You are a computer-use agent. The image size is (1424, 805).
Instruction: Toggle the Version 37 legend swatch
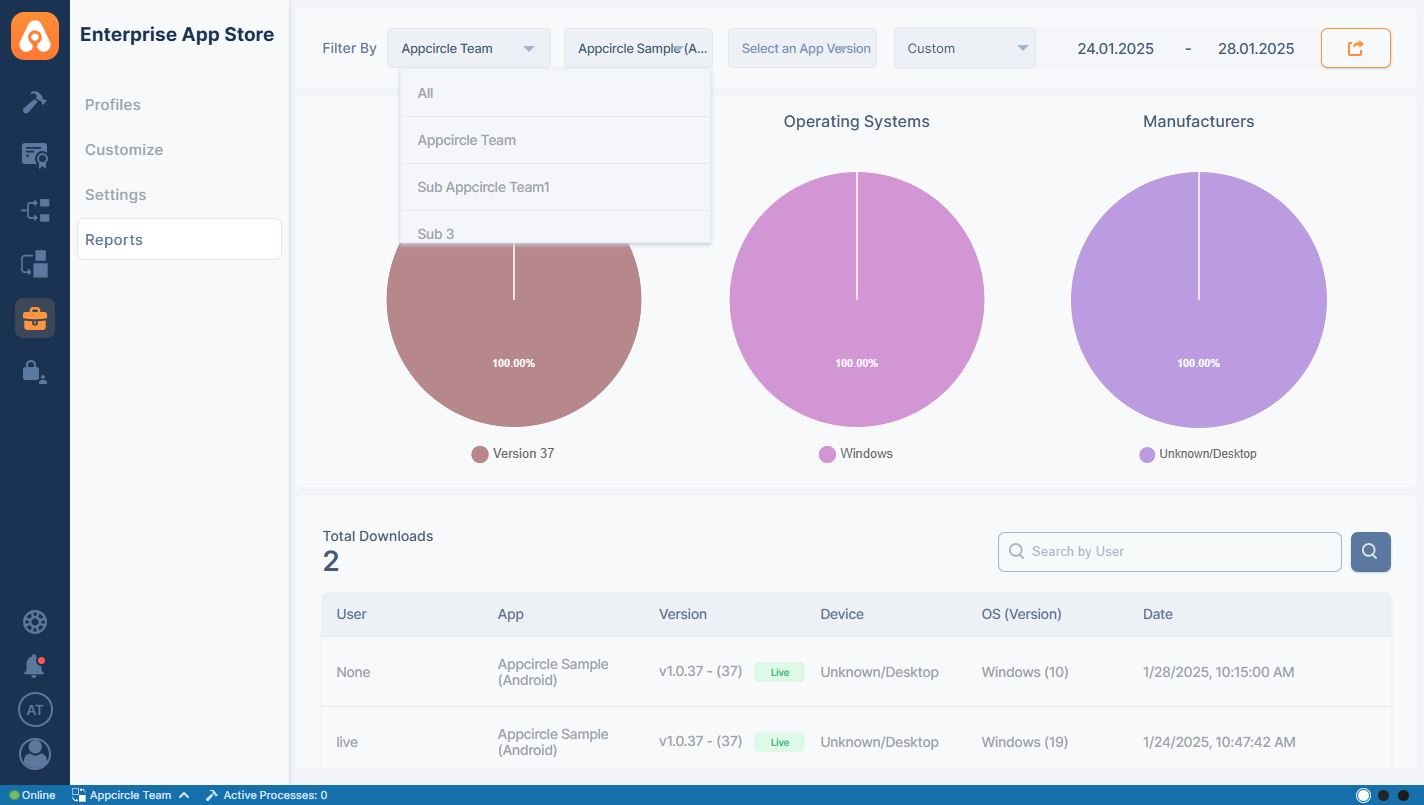pyautogui.click(x=480, y=454)
